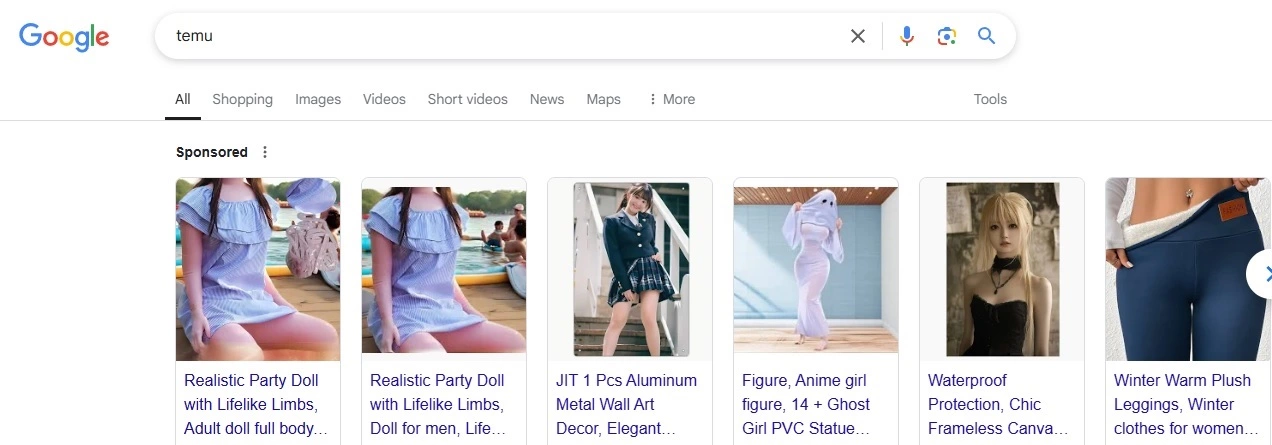Open the News tab
The image size is (1272, 445).
pos(547,99)
